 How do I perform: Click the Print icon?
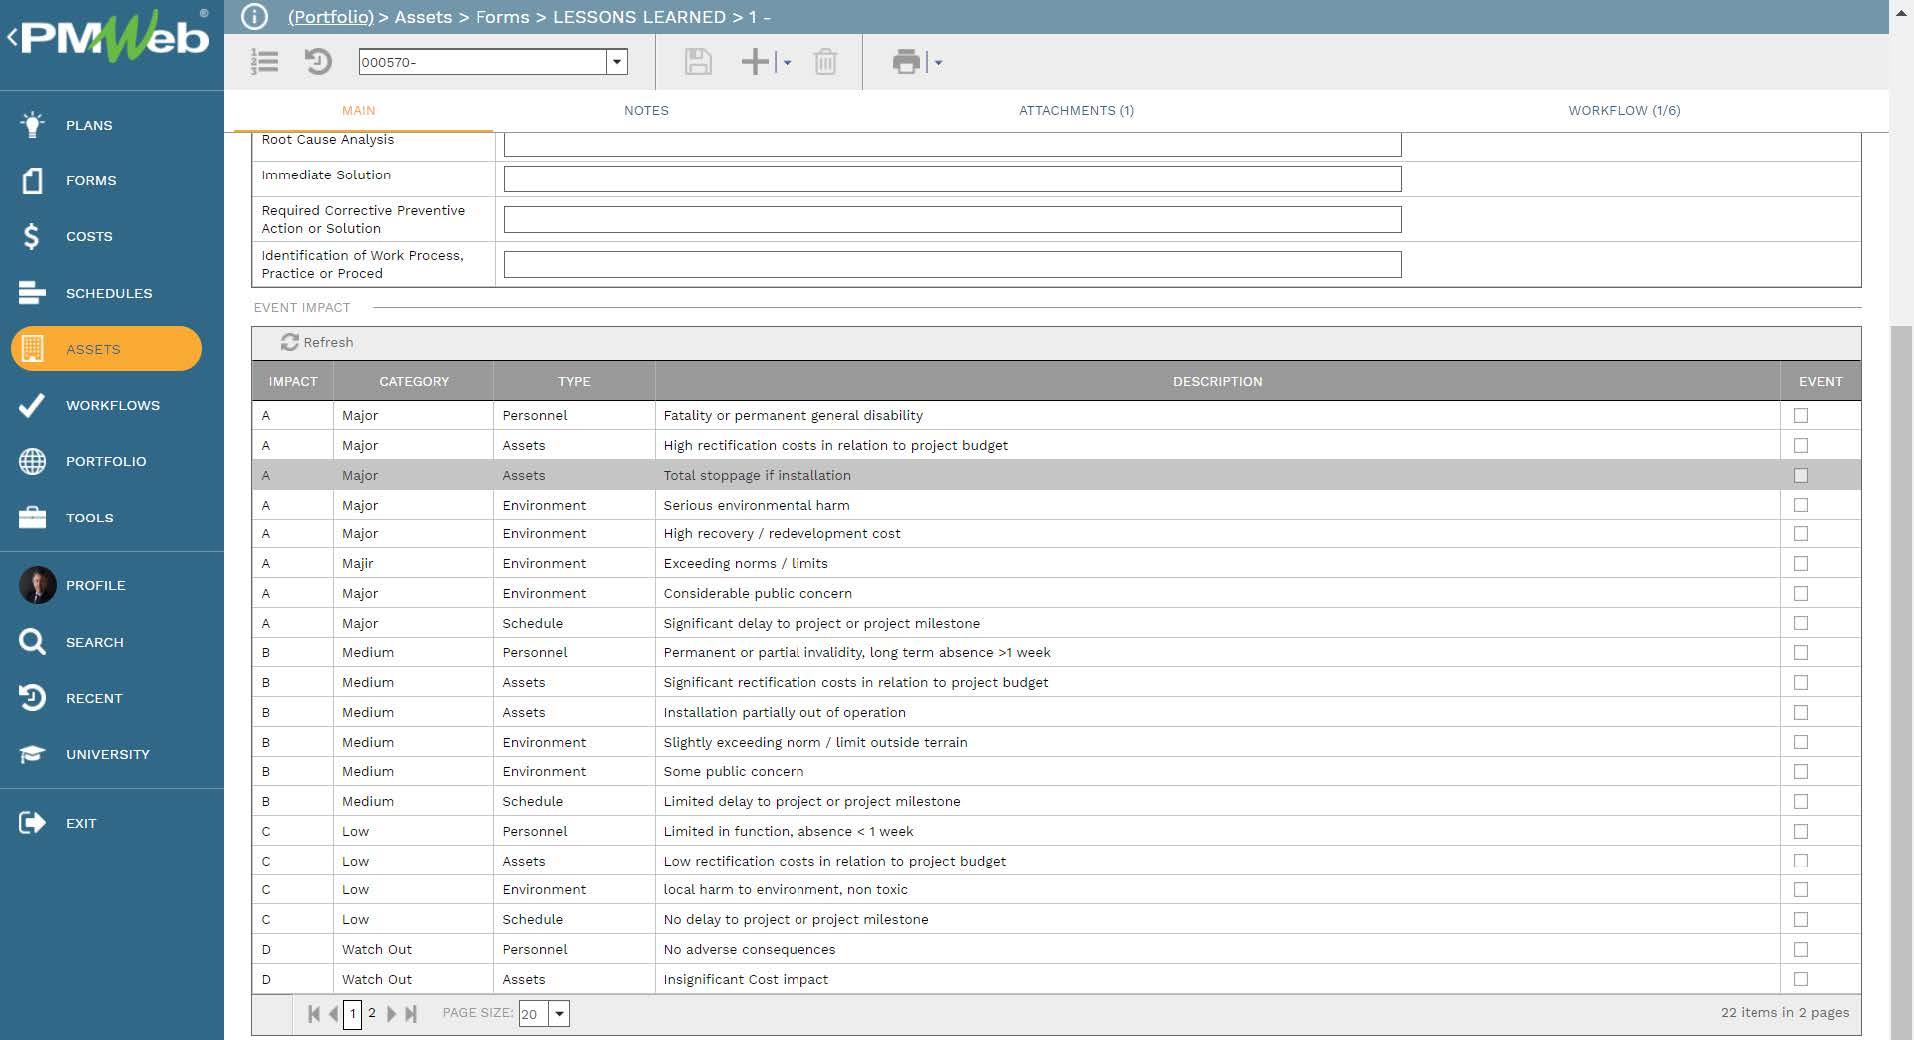(906, 62)
